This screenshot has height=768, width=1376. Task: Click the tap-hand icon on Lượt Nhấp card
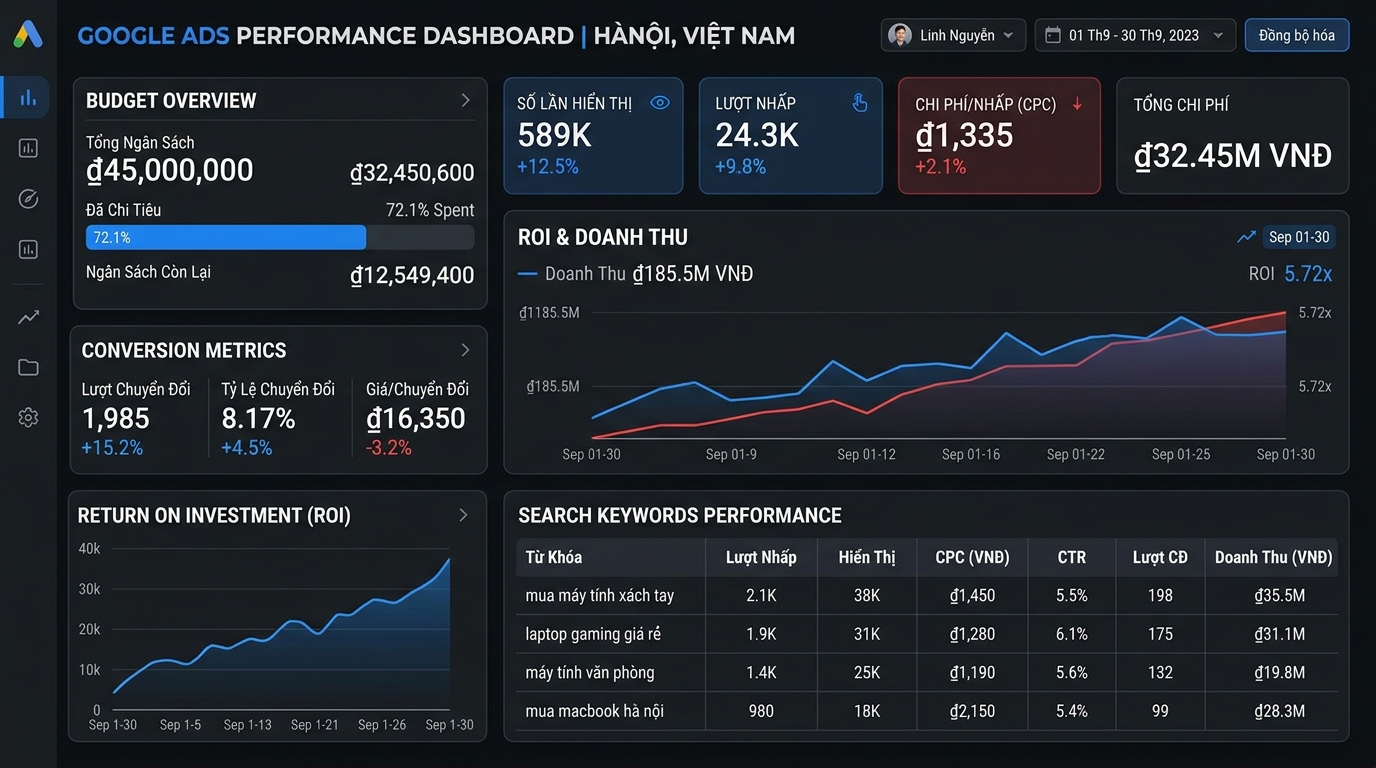pyautogui.click(x=859, y=103)
